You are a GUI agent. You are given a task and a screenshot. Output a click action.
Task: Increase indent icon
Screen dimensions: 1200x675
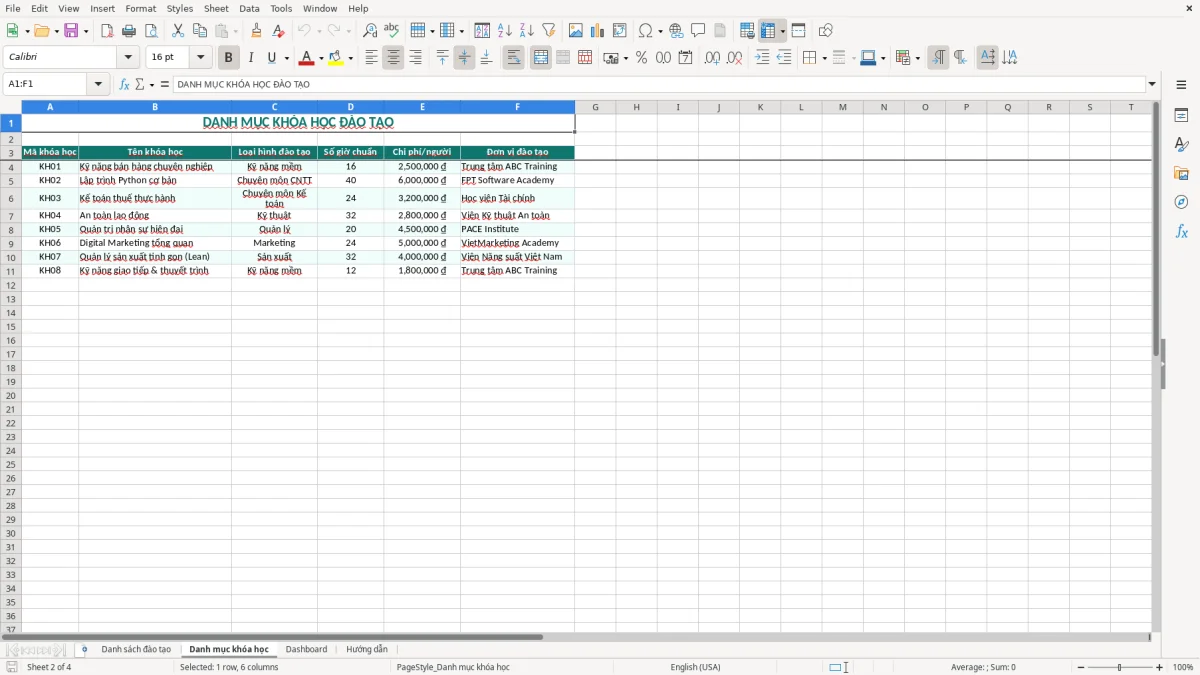762,58
